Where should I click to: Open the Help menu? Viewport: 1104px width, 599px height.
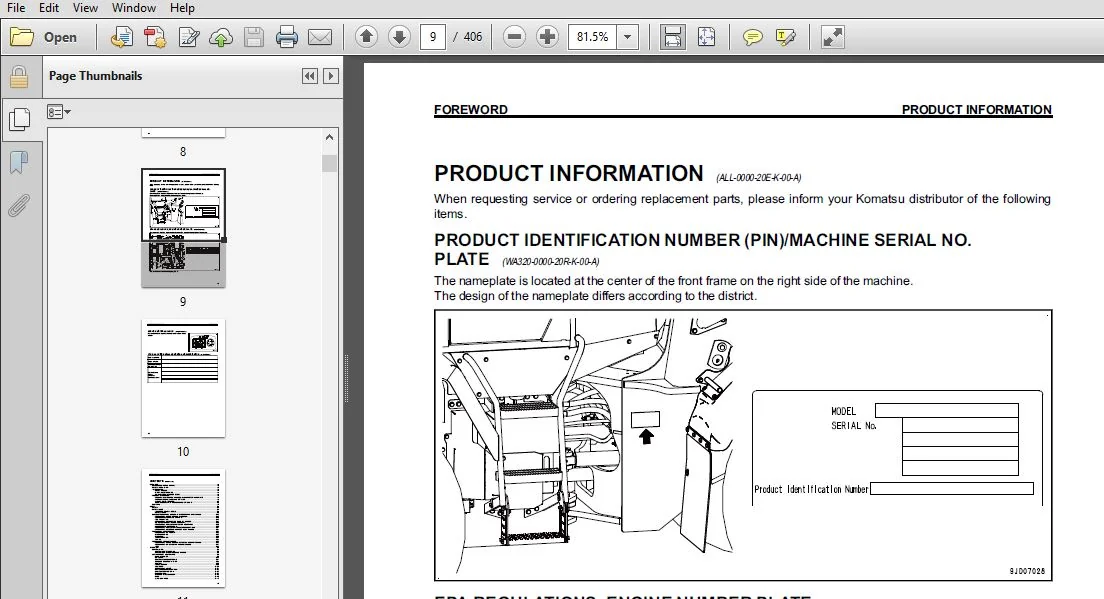click(x=182, y=8)
